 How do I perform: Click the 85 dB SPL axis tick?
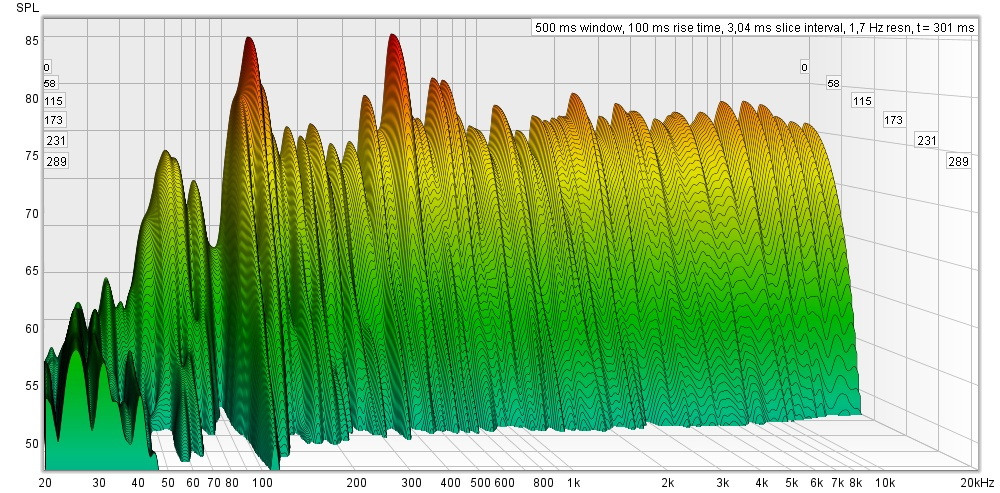pyautogui.click(x=32, y=41)
